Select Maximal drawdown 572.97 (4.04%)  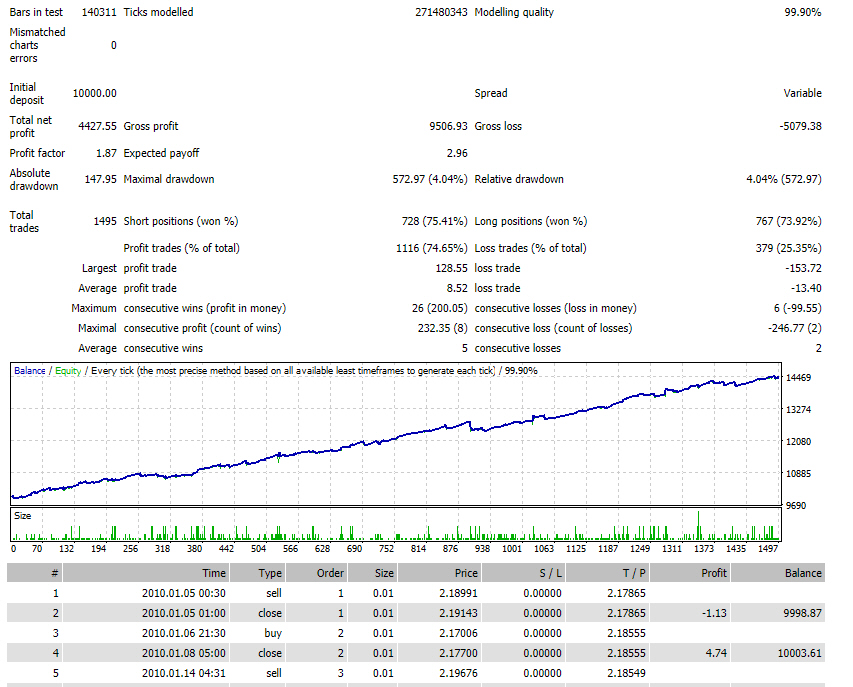(x=430, y=179)
